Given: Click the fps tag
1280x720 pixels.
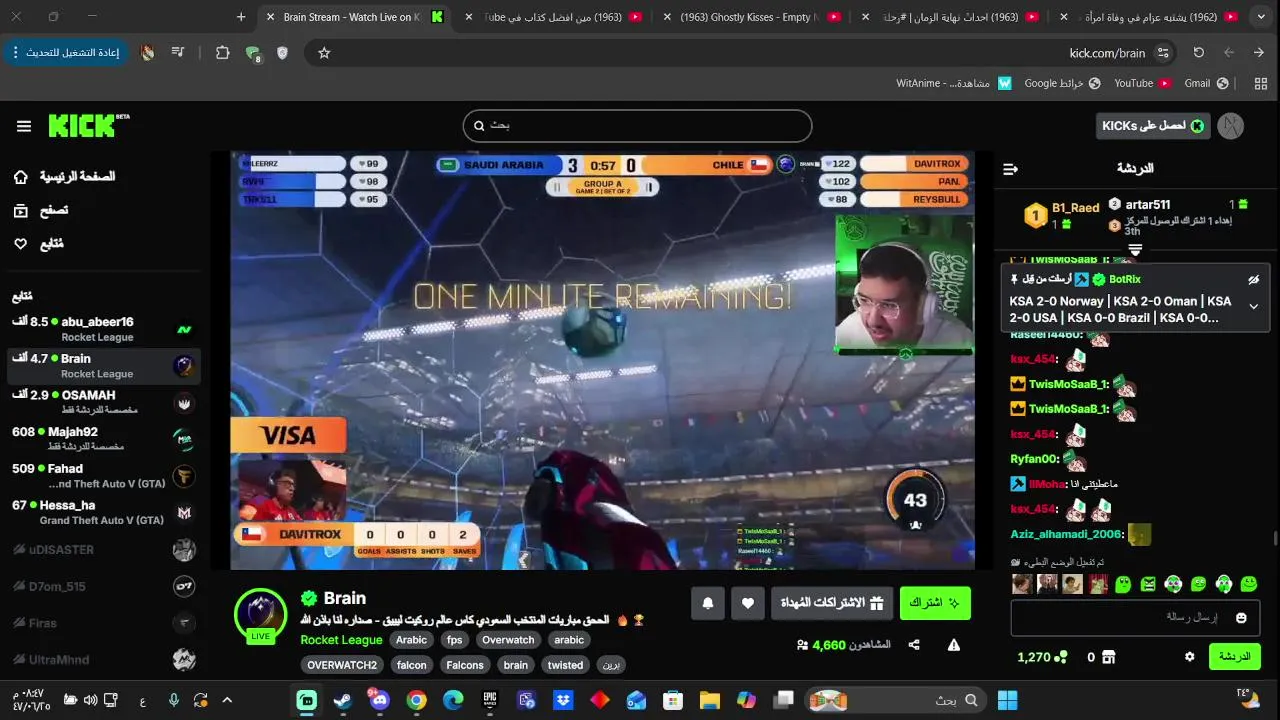Looking at the screenshot, I should pos(455,640).
